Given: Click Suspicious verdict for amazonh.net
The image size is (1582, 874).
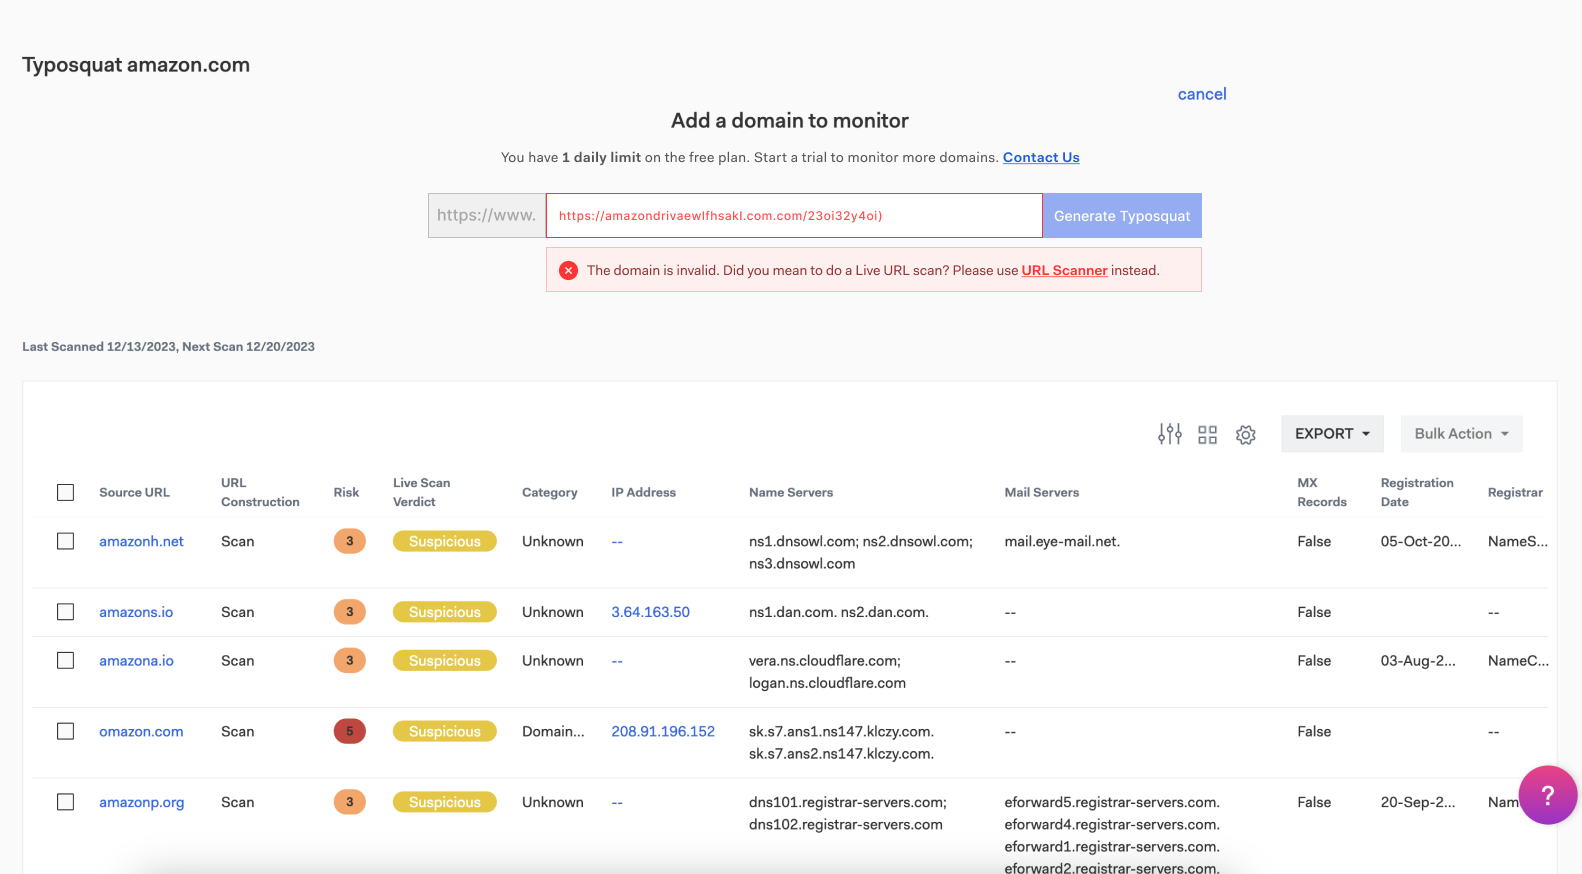Looking at the screenshot, I should pos(445,541).
